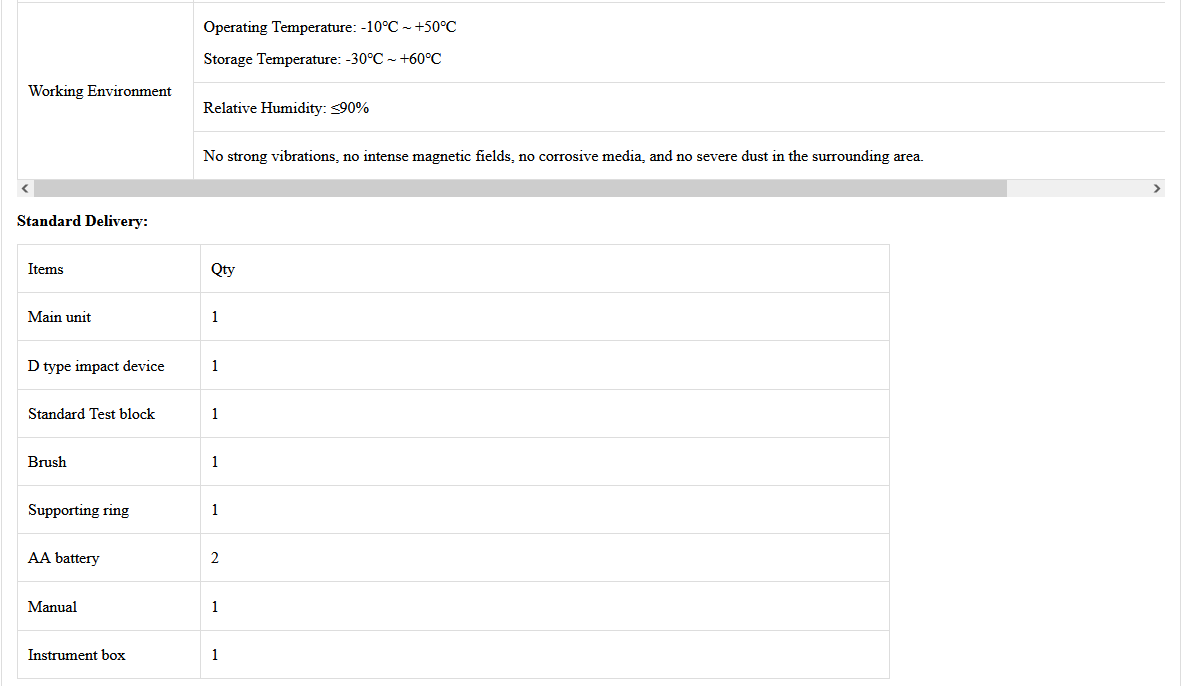Screen dimensions: 1187x686
Task: Click the horizontal scrollbar thumb
Action: pos(520,188)
